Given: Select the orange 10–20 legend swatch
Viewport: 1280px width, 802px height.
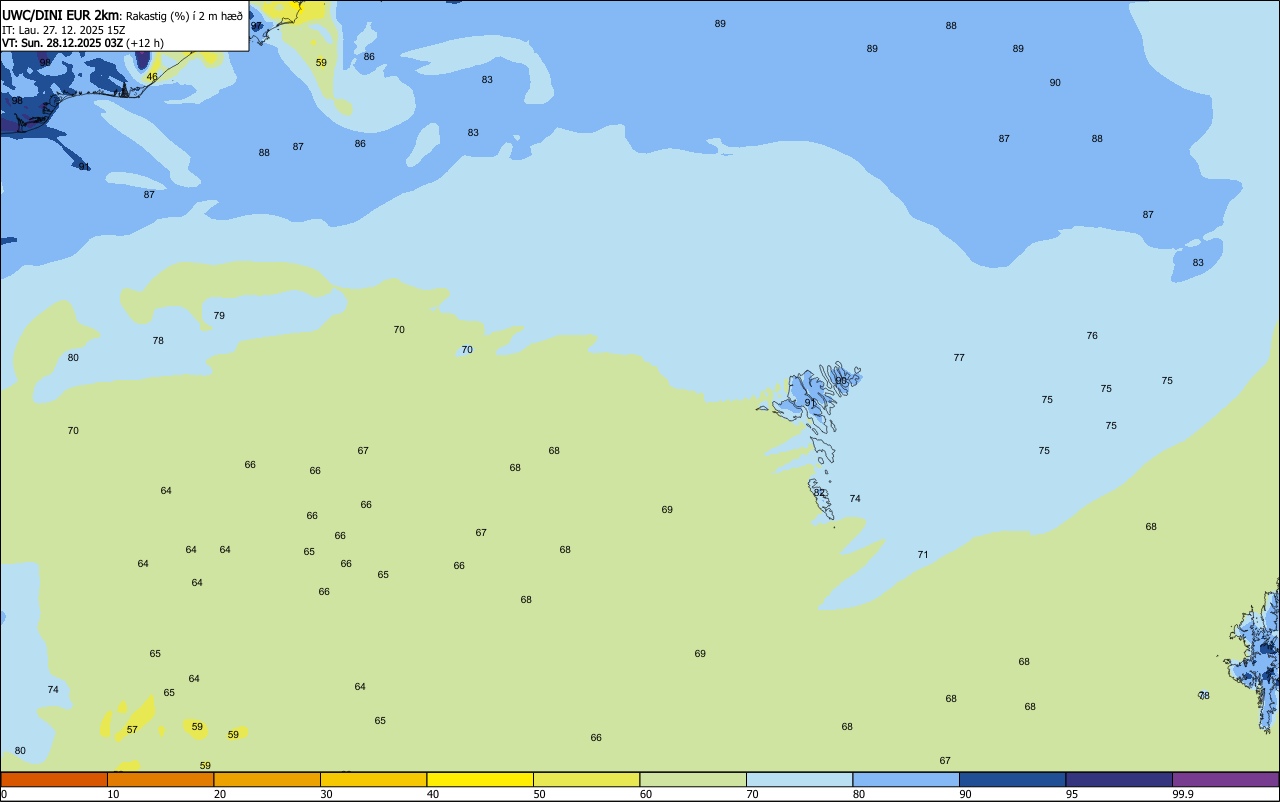Looking at the screenshot, I should (x=160, y=779).
